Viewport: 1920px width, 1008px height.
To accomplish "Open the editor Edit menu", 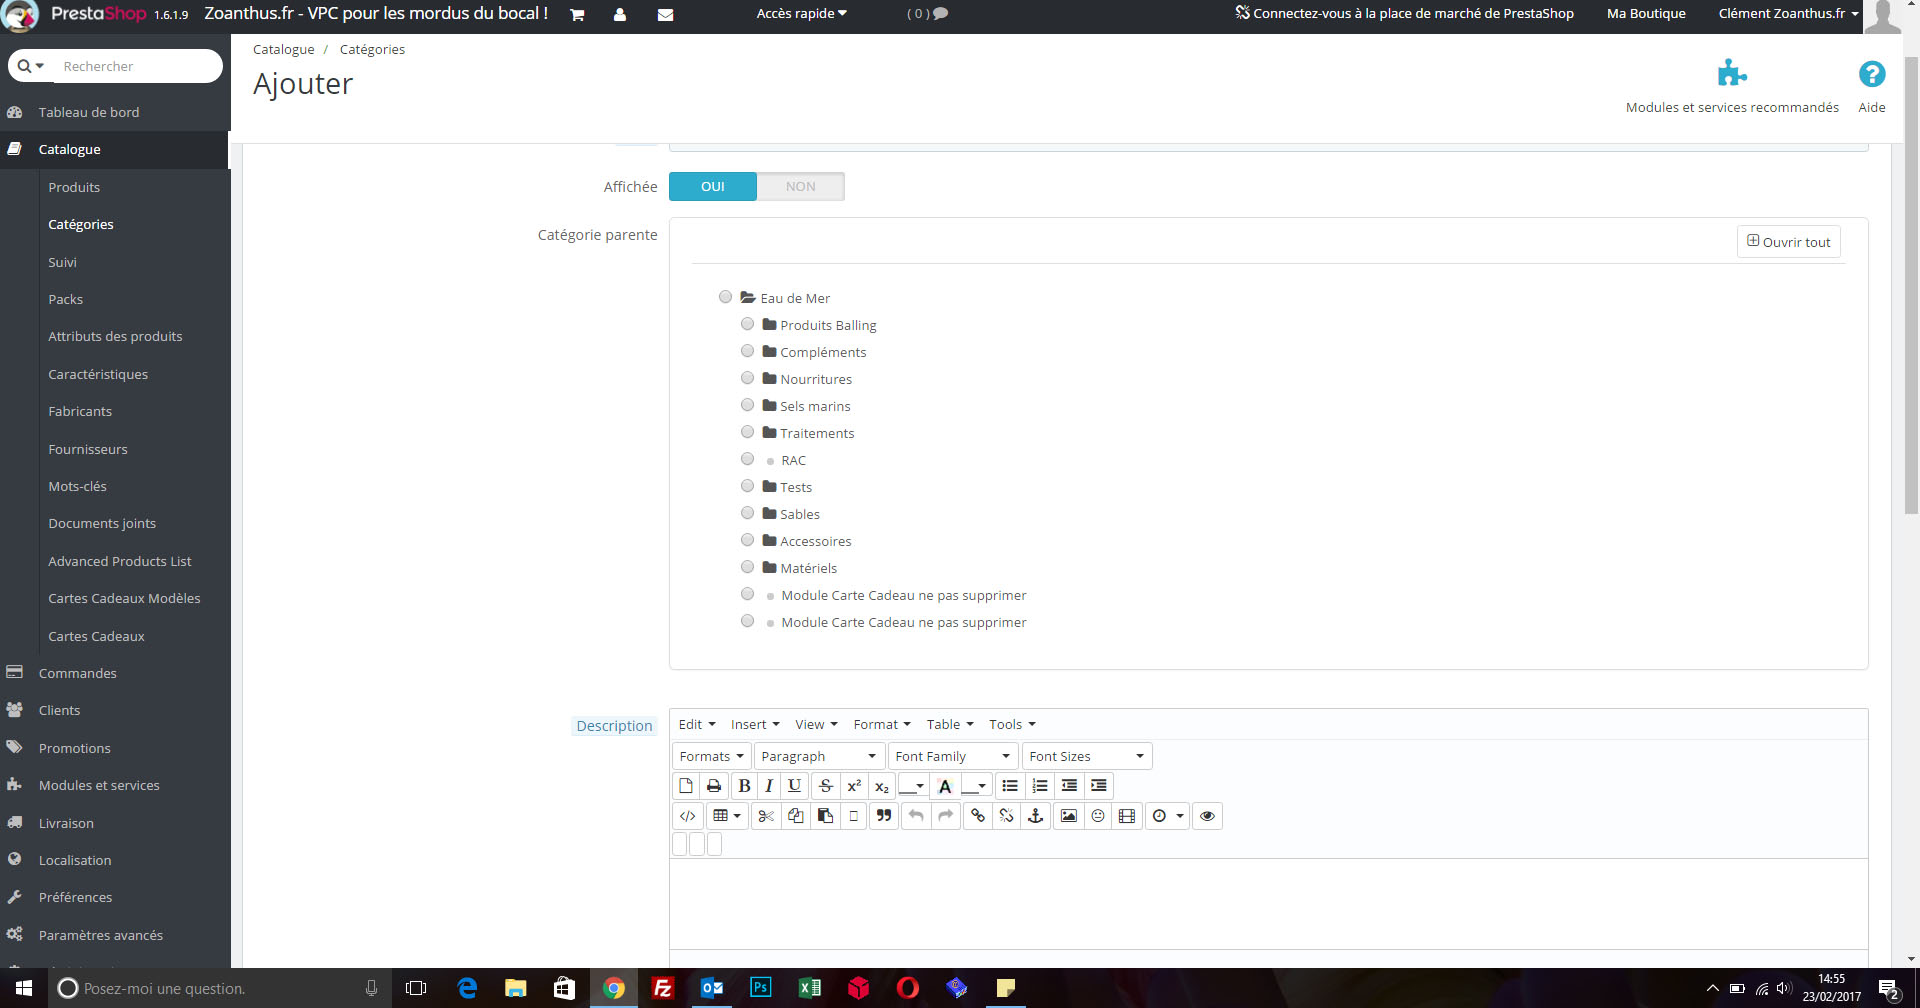I will [697, 725].
